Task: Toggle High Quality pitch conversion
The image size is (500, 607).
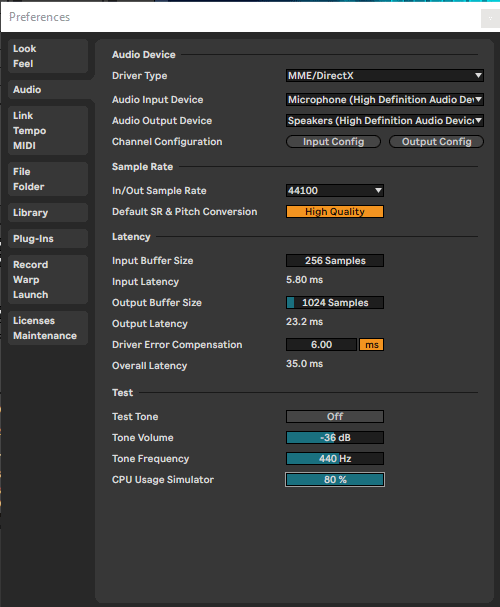Action: (335, 212)
